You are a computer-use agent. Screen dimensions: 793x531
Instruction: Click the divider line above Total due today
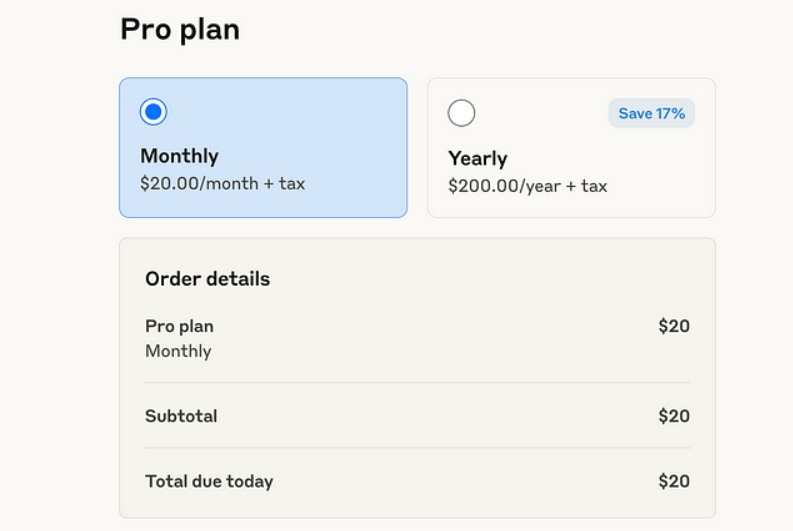pyautogui.click(x=417, y=448)
